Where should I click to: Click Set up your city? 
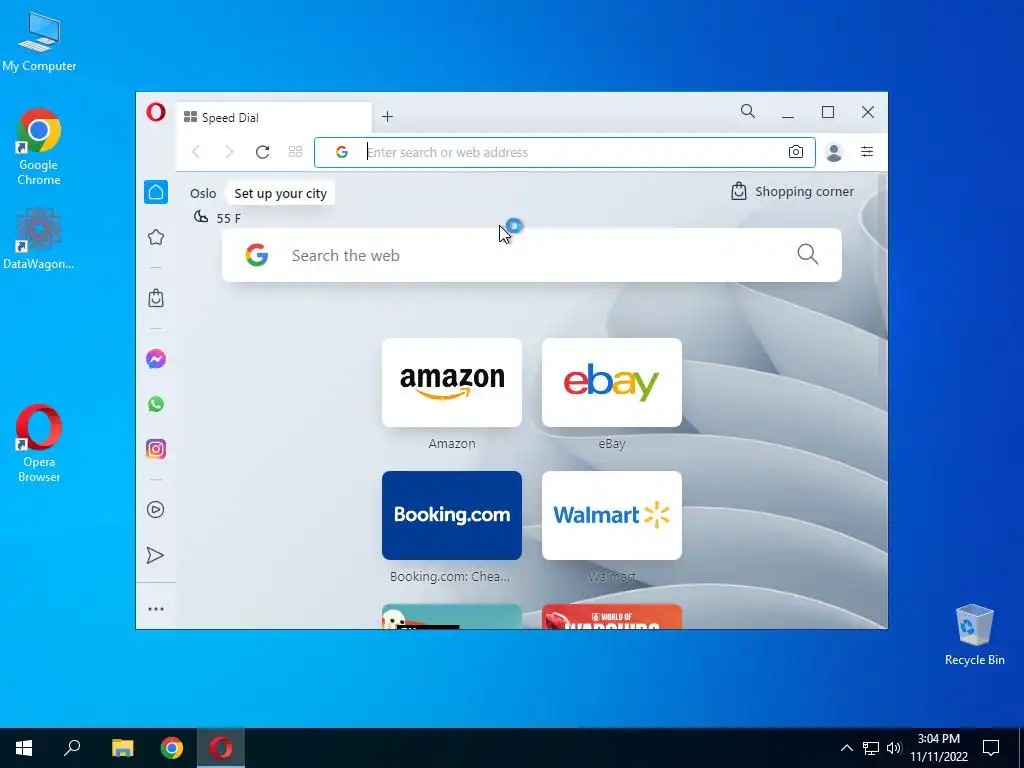280,193
